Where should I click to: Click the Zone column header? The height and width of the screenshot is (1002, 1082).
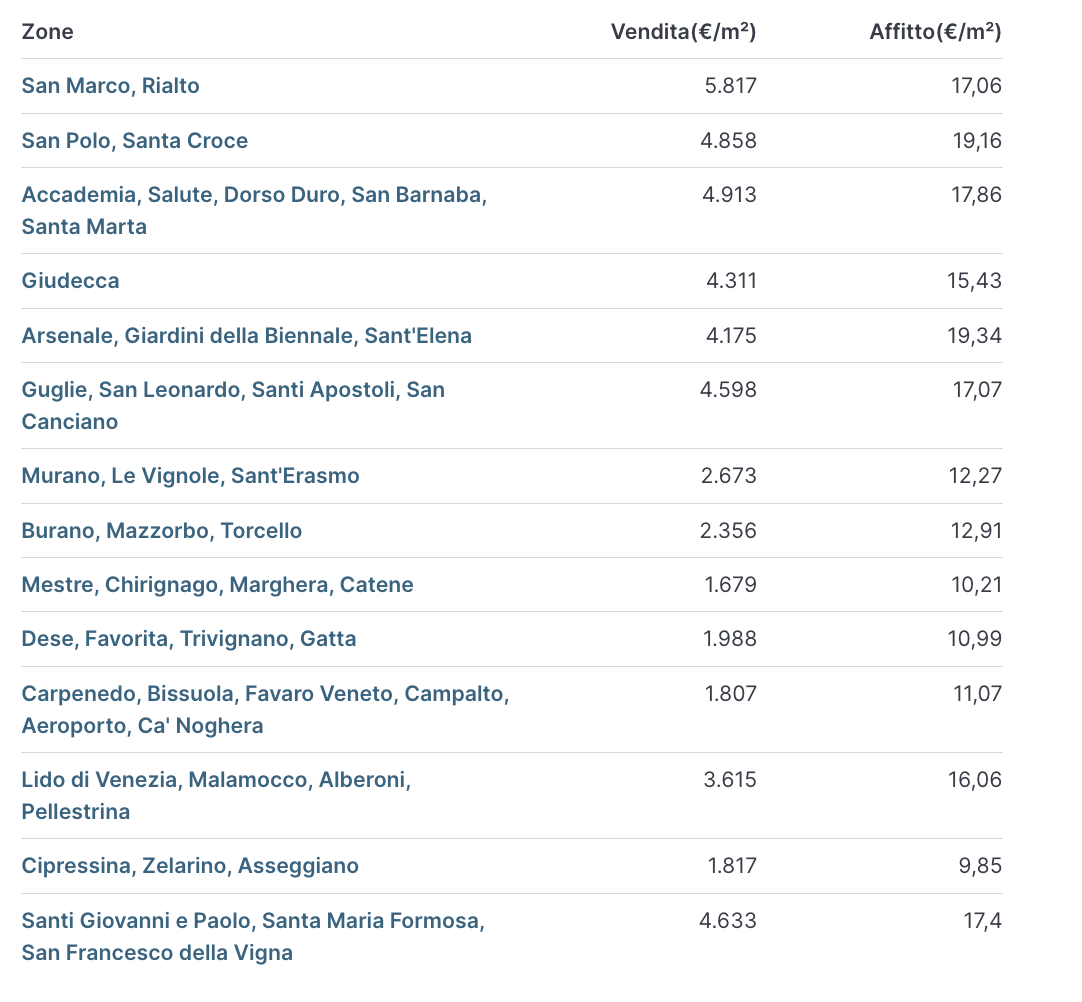click(48, 32)
